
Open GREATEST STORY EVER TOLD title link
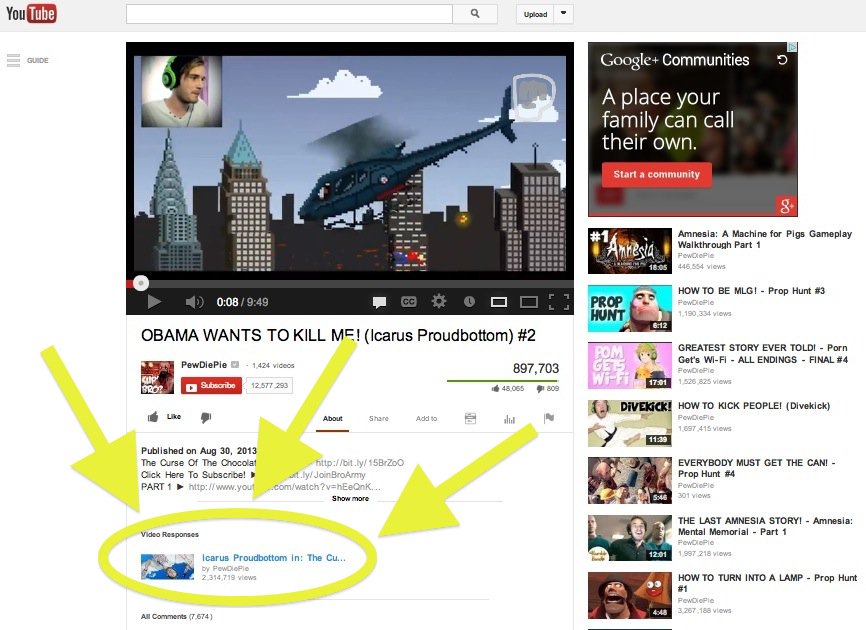tap(763, 353)
